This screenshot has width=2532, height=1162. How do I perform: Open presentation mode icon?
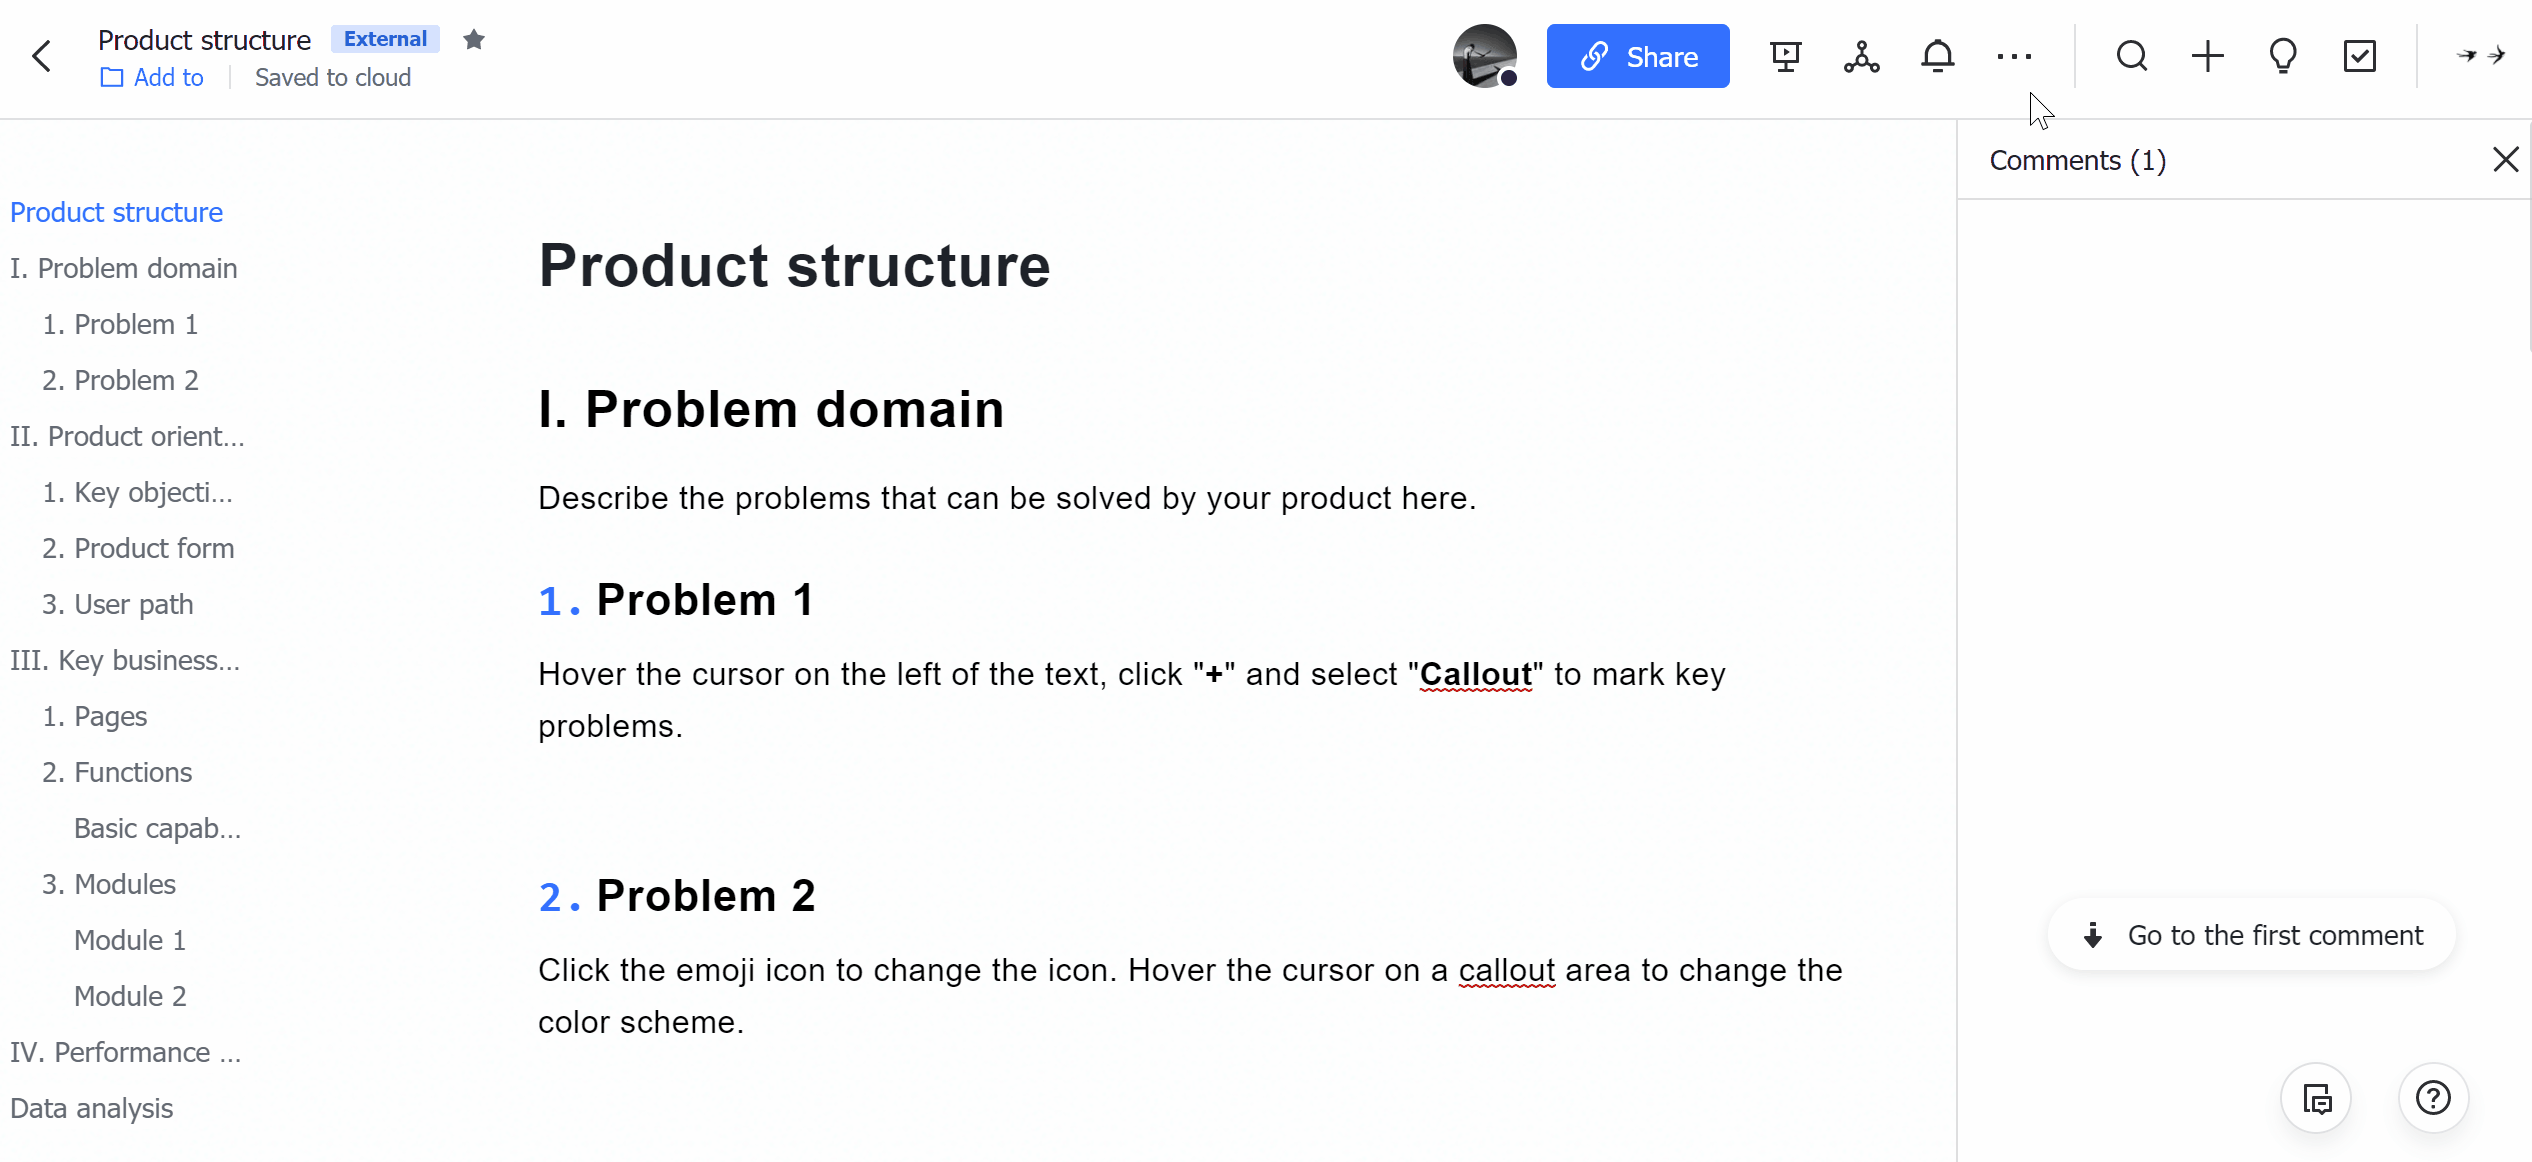point(1785,56)
